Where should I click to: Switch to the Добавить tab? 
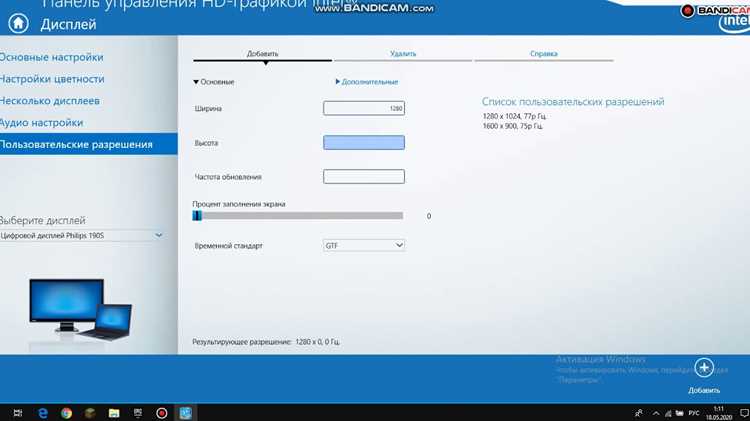pyautogui.click(x=262, y=54)
